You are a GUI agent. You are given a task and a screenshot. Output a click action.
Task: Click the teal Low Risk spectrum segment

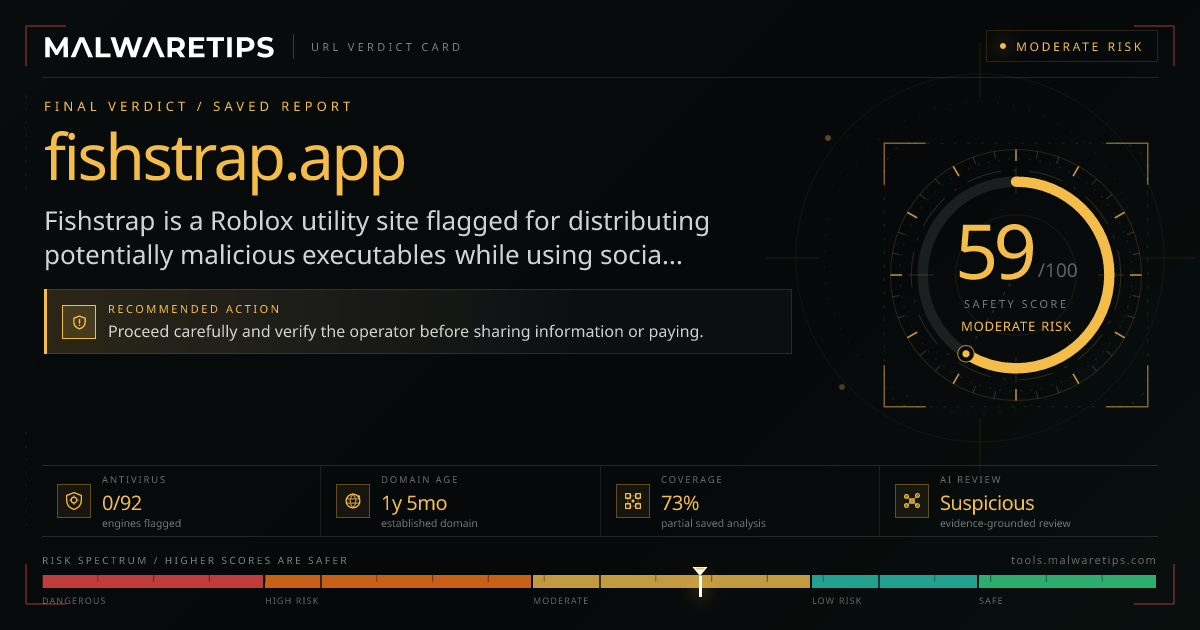point(894,581)
